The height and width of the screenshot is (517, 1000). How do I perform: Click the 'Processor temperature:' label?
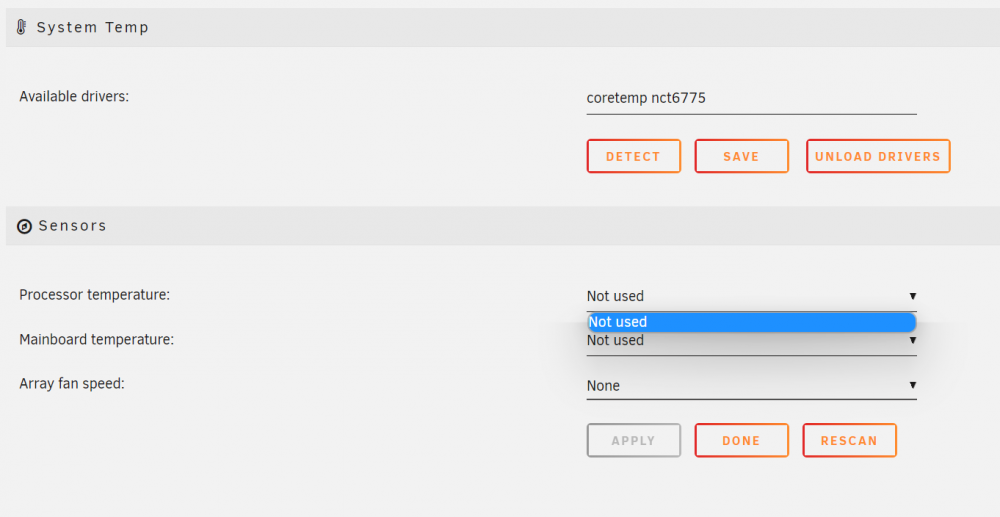(x=94, y=295)
